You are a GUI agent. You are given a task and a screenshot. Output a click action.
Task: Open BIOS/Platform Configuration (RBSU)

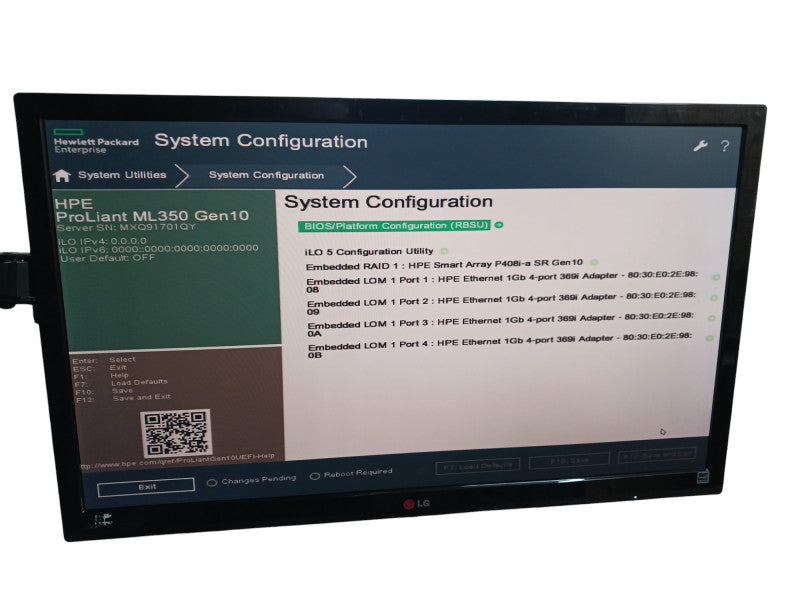[394, 226]
